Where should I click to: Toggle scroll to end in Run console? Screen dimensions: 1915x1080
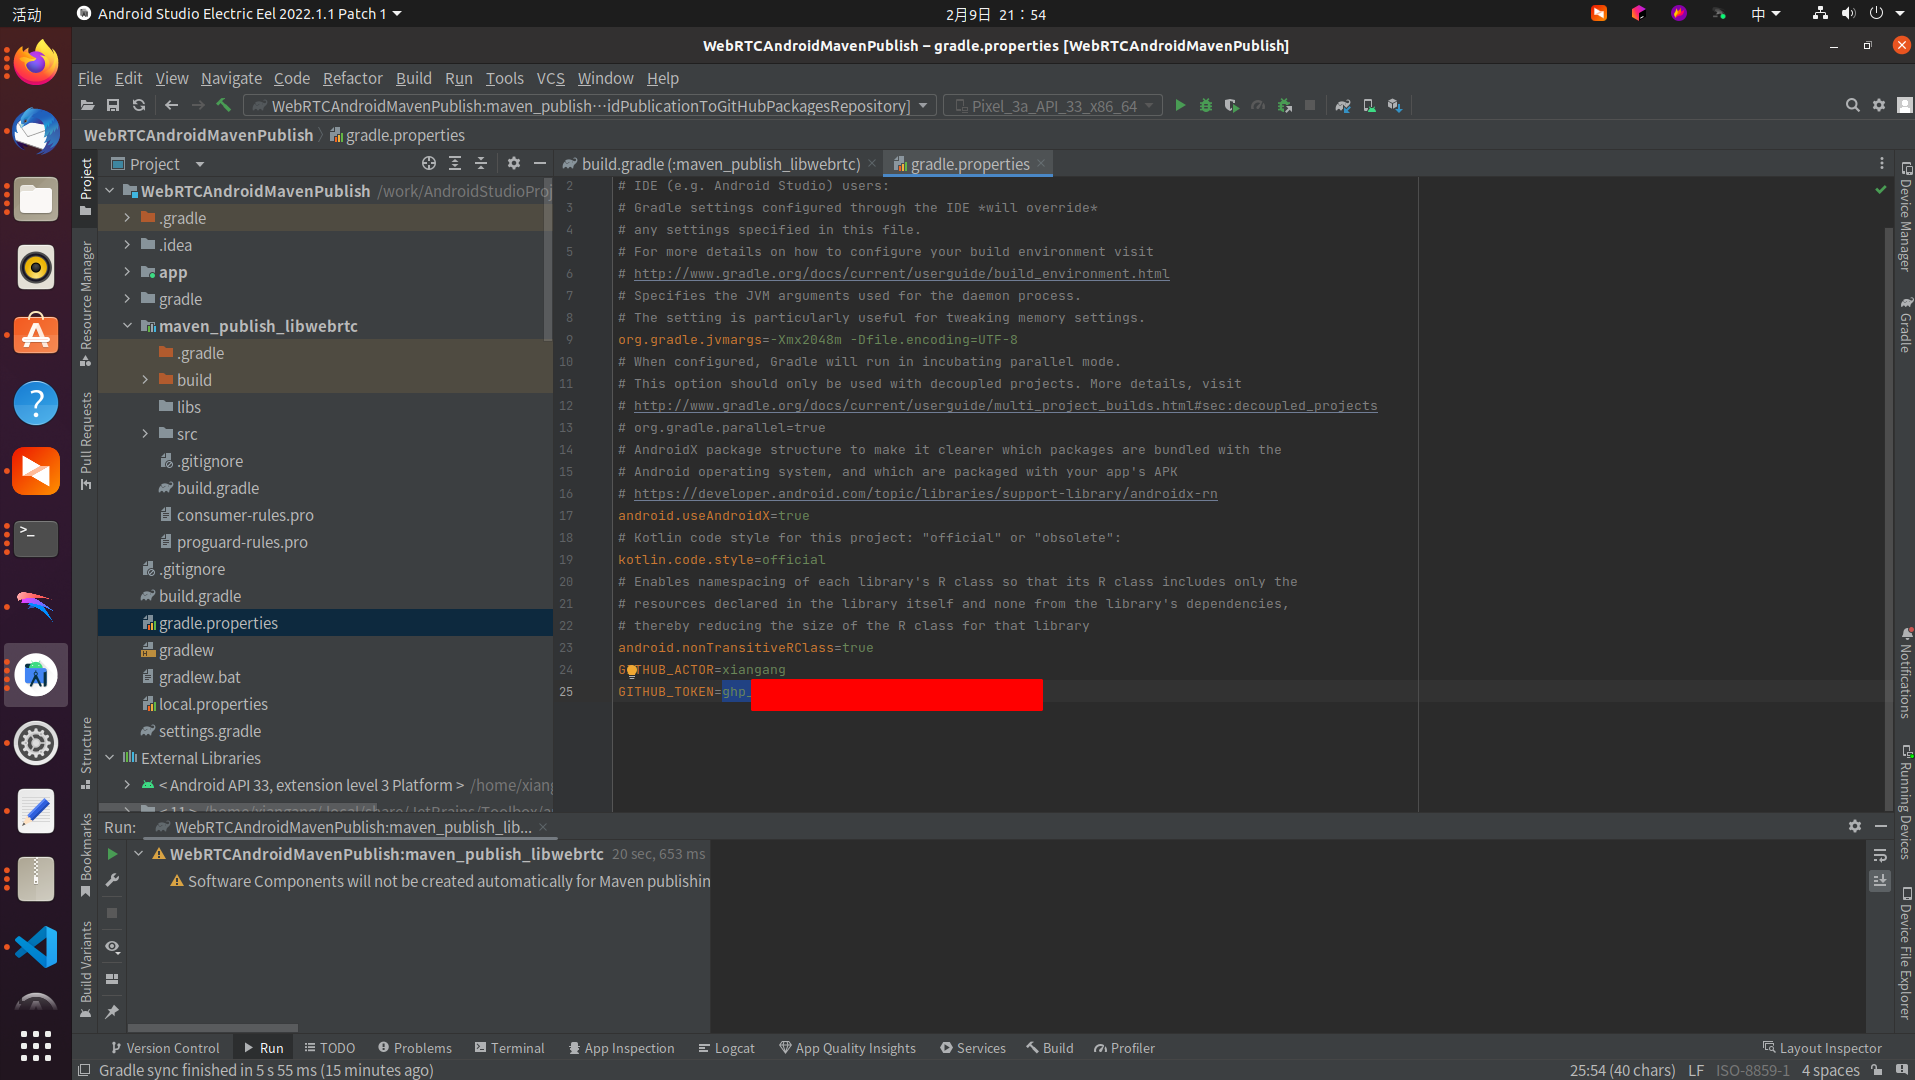pyautogui.click(x=1880, y=881)
